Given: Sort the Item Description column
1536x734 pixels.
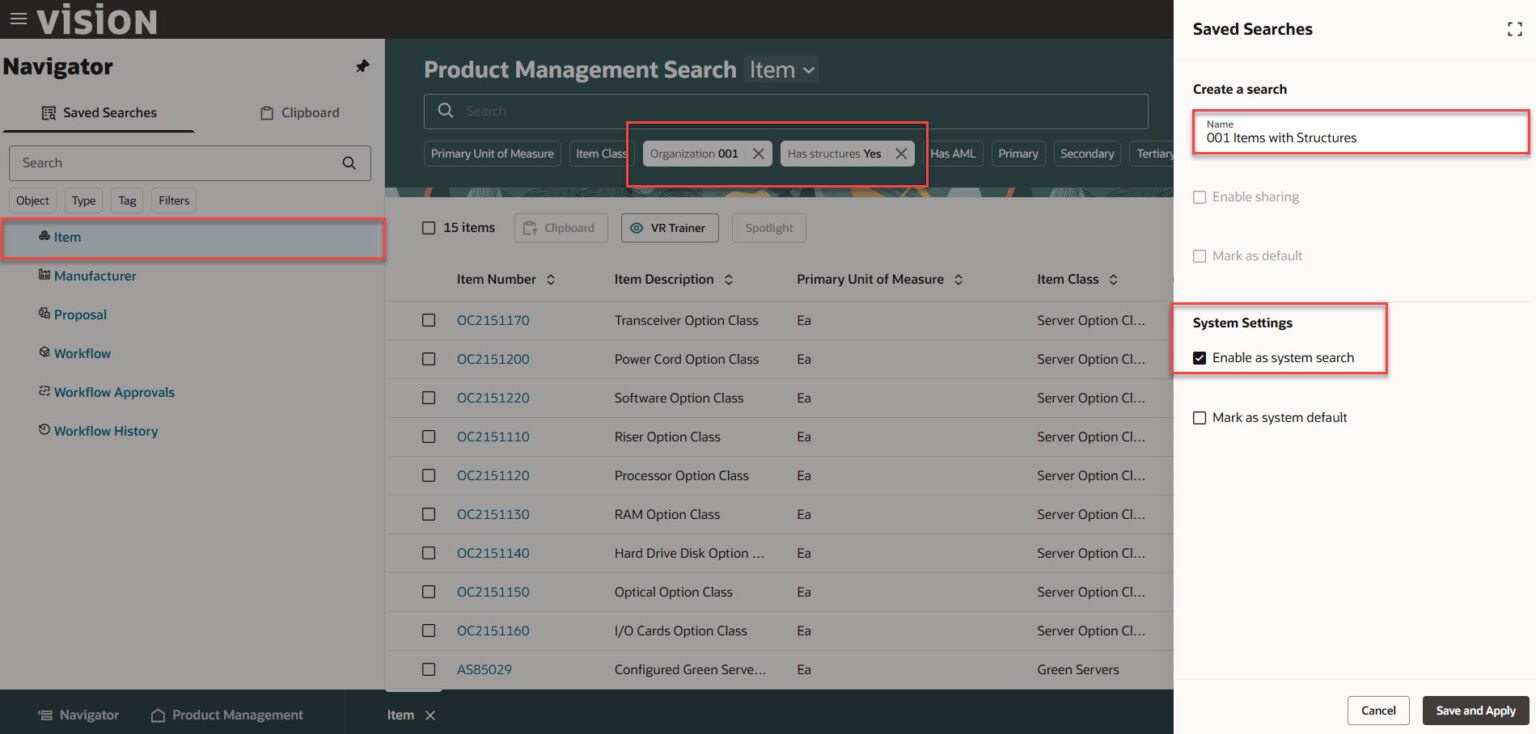Looking at the screenshot, I should 727,279.
